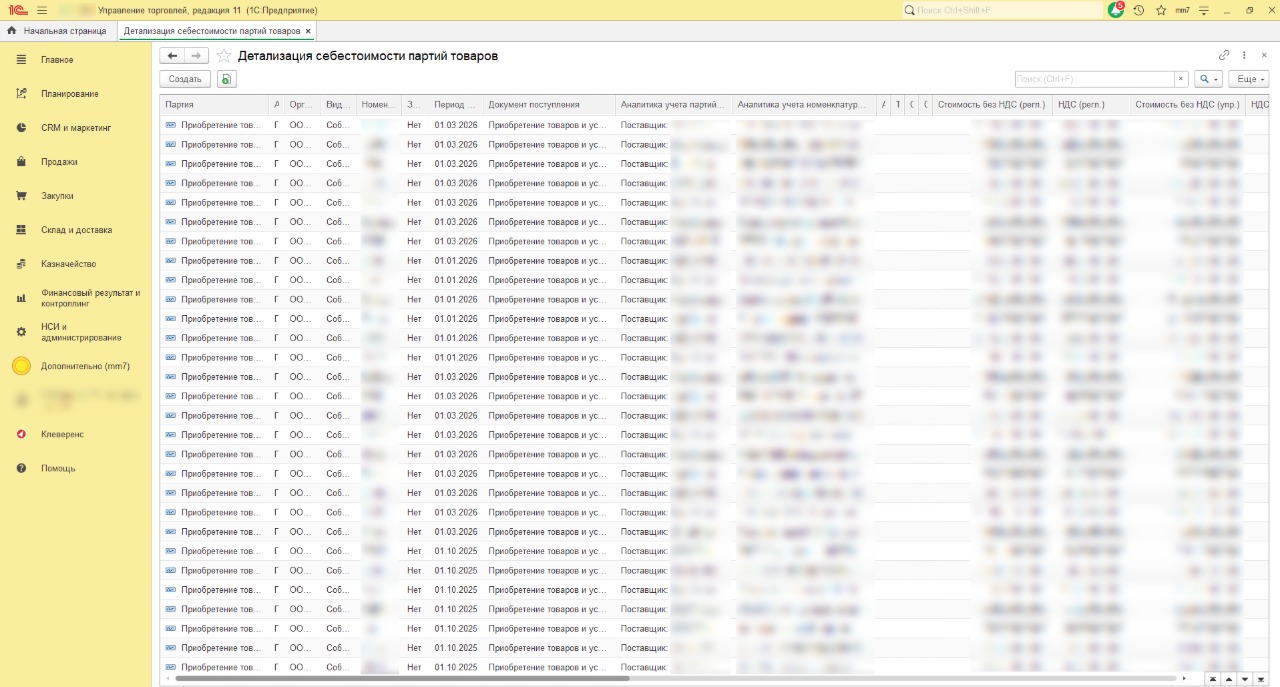Open the Еще dropdown menu

tap(1248, 79)
